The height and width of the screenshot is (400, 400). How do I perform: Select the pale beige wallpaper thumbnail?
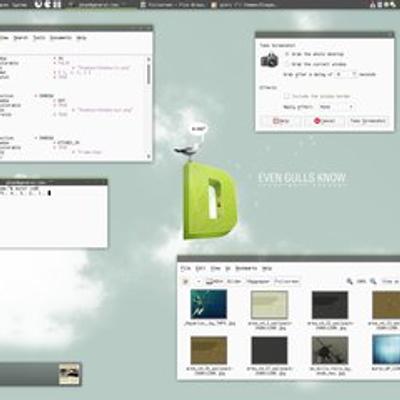click(269, 305)
